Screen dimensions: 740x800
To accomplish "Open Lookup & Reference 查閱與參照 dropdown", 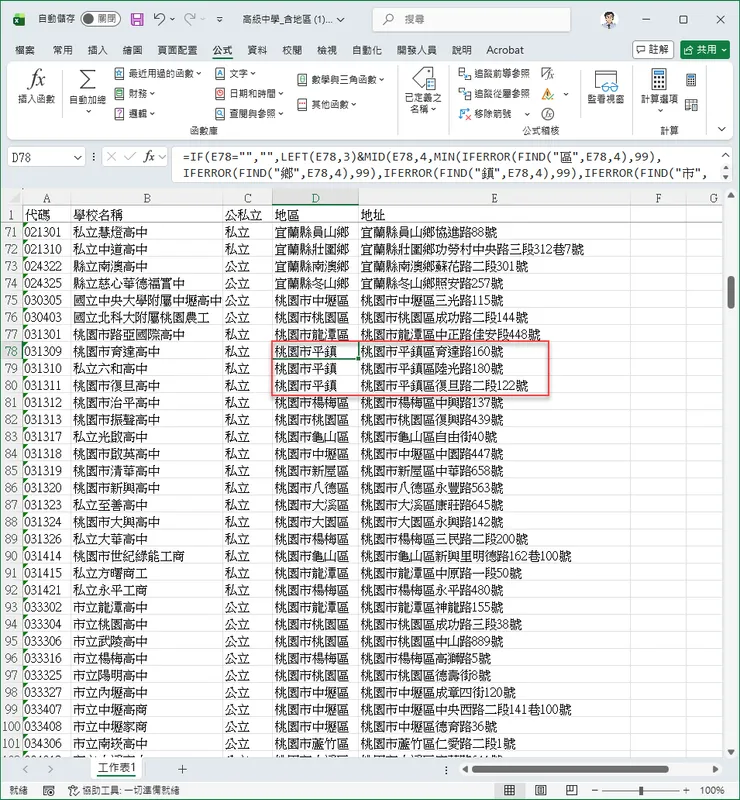I will pos(249,113).
